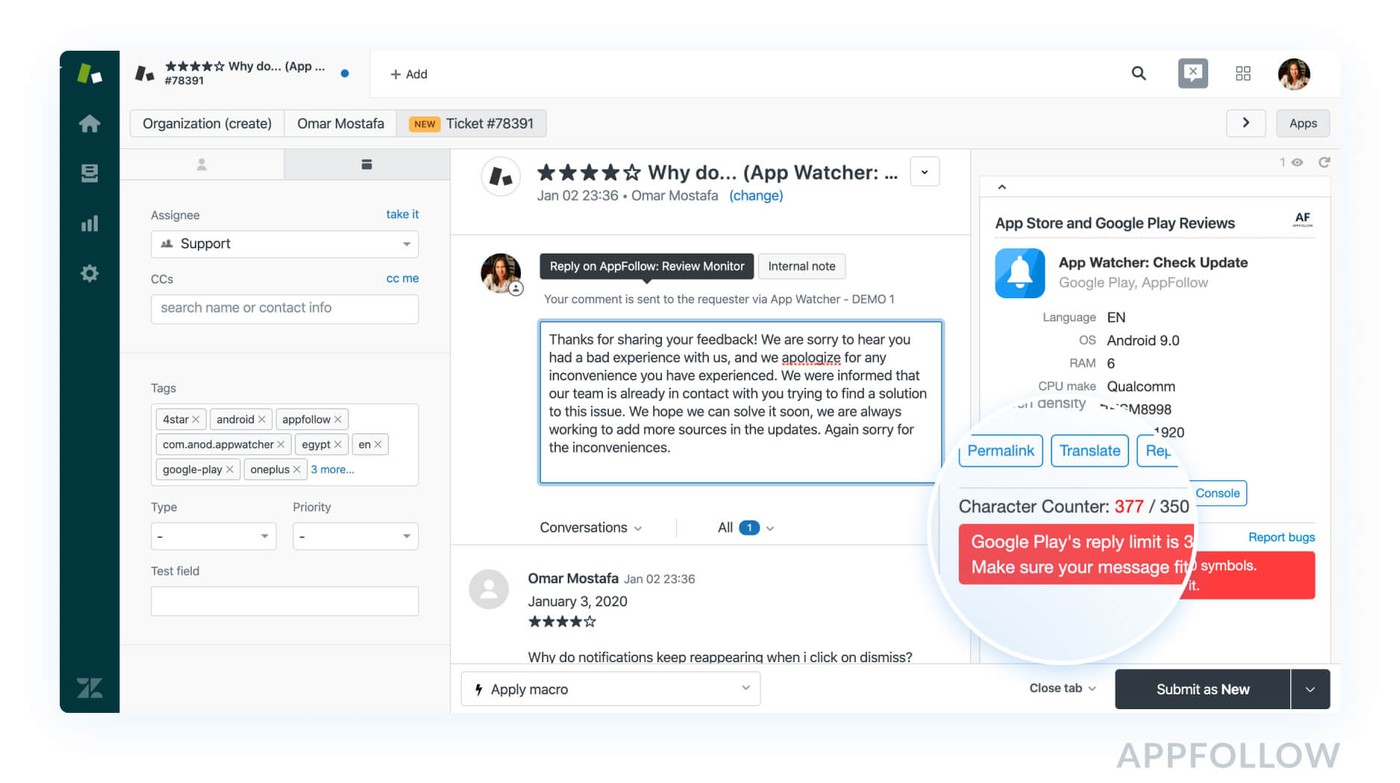Click the Submit as New button

(1202, 689)
